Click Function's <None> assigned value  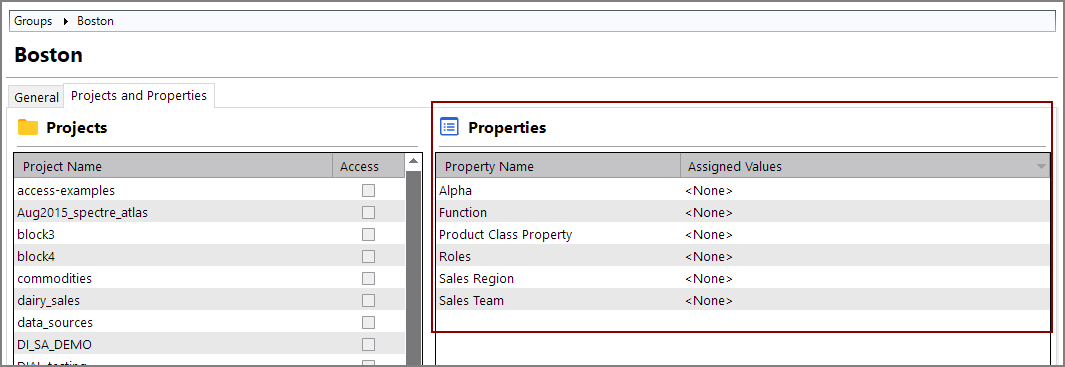coord(708,213)
